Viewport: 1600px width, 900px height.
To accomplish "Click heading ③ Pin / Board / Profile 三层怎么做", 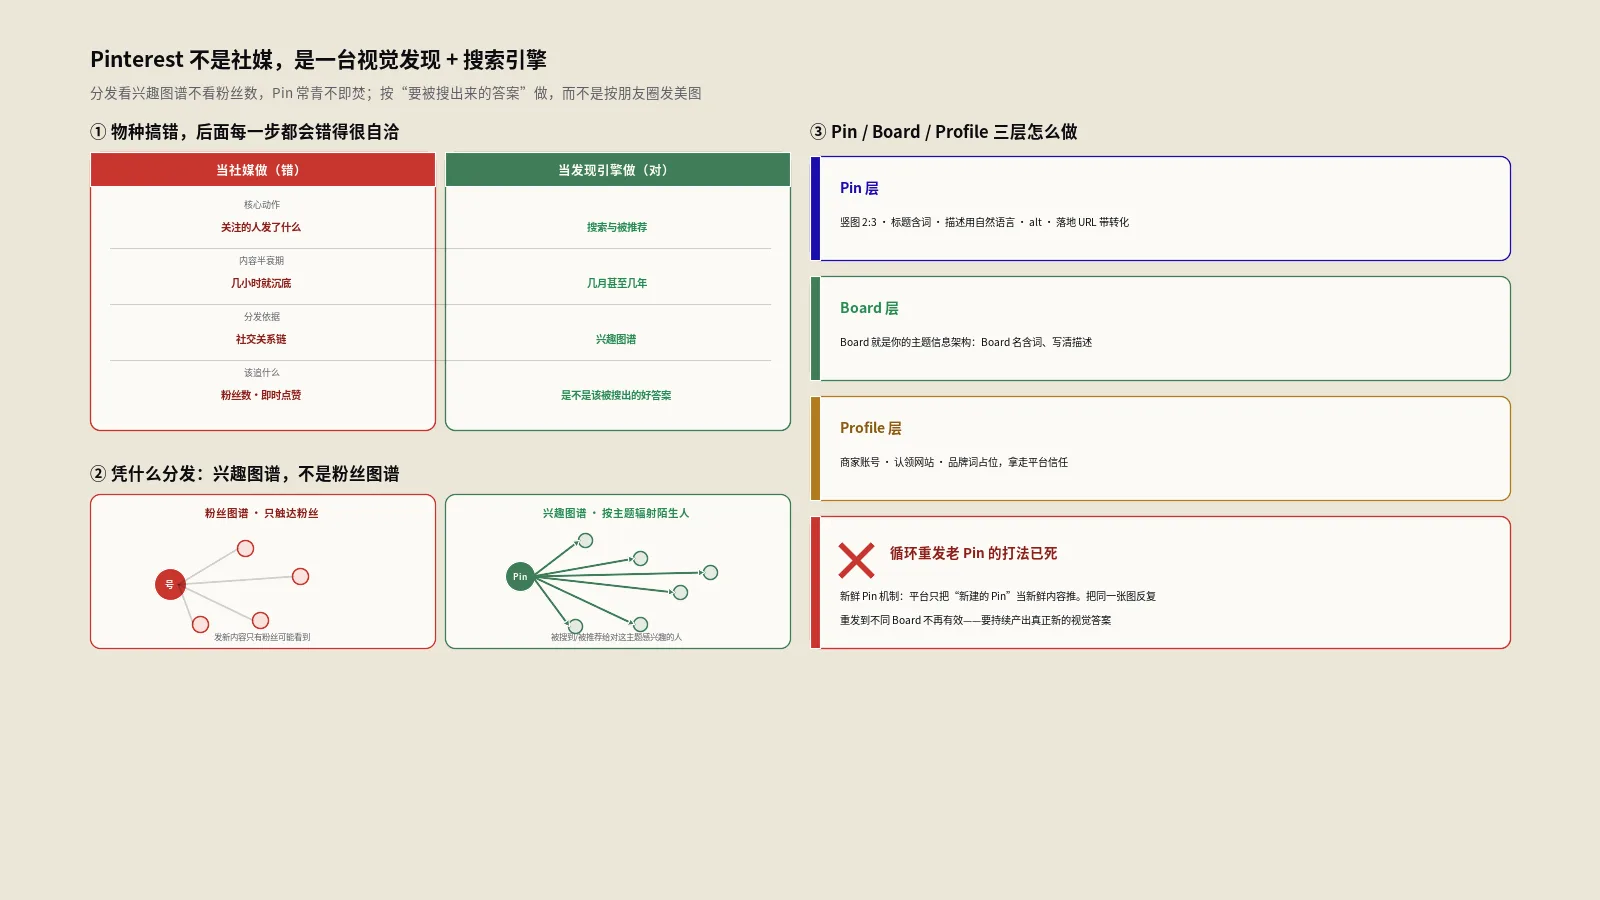I will [944, 132].
